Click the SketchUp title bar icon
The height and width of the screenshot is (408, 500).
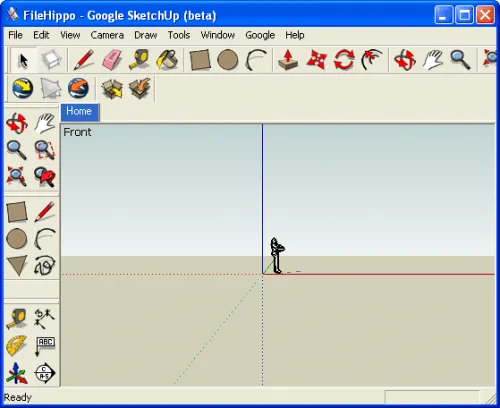(13, 15)
